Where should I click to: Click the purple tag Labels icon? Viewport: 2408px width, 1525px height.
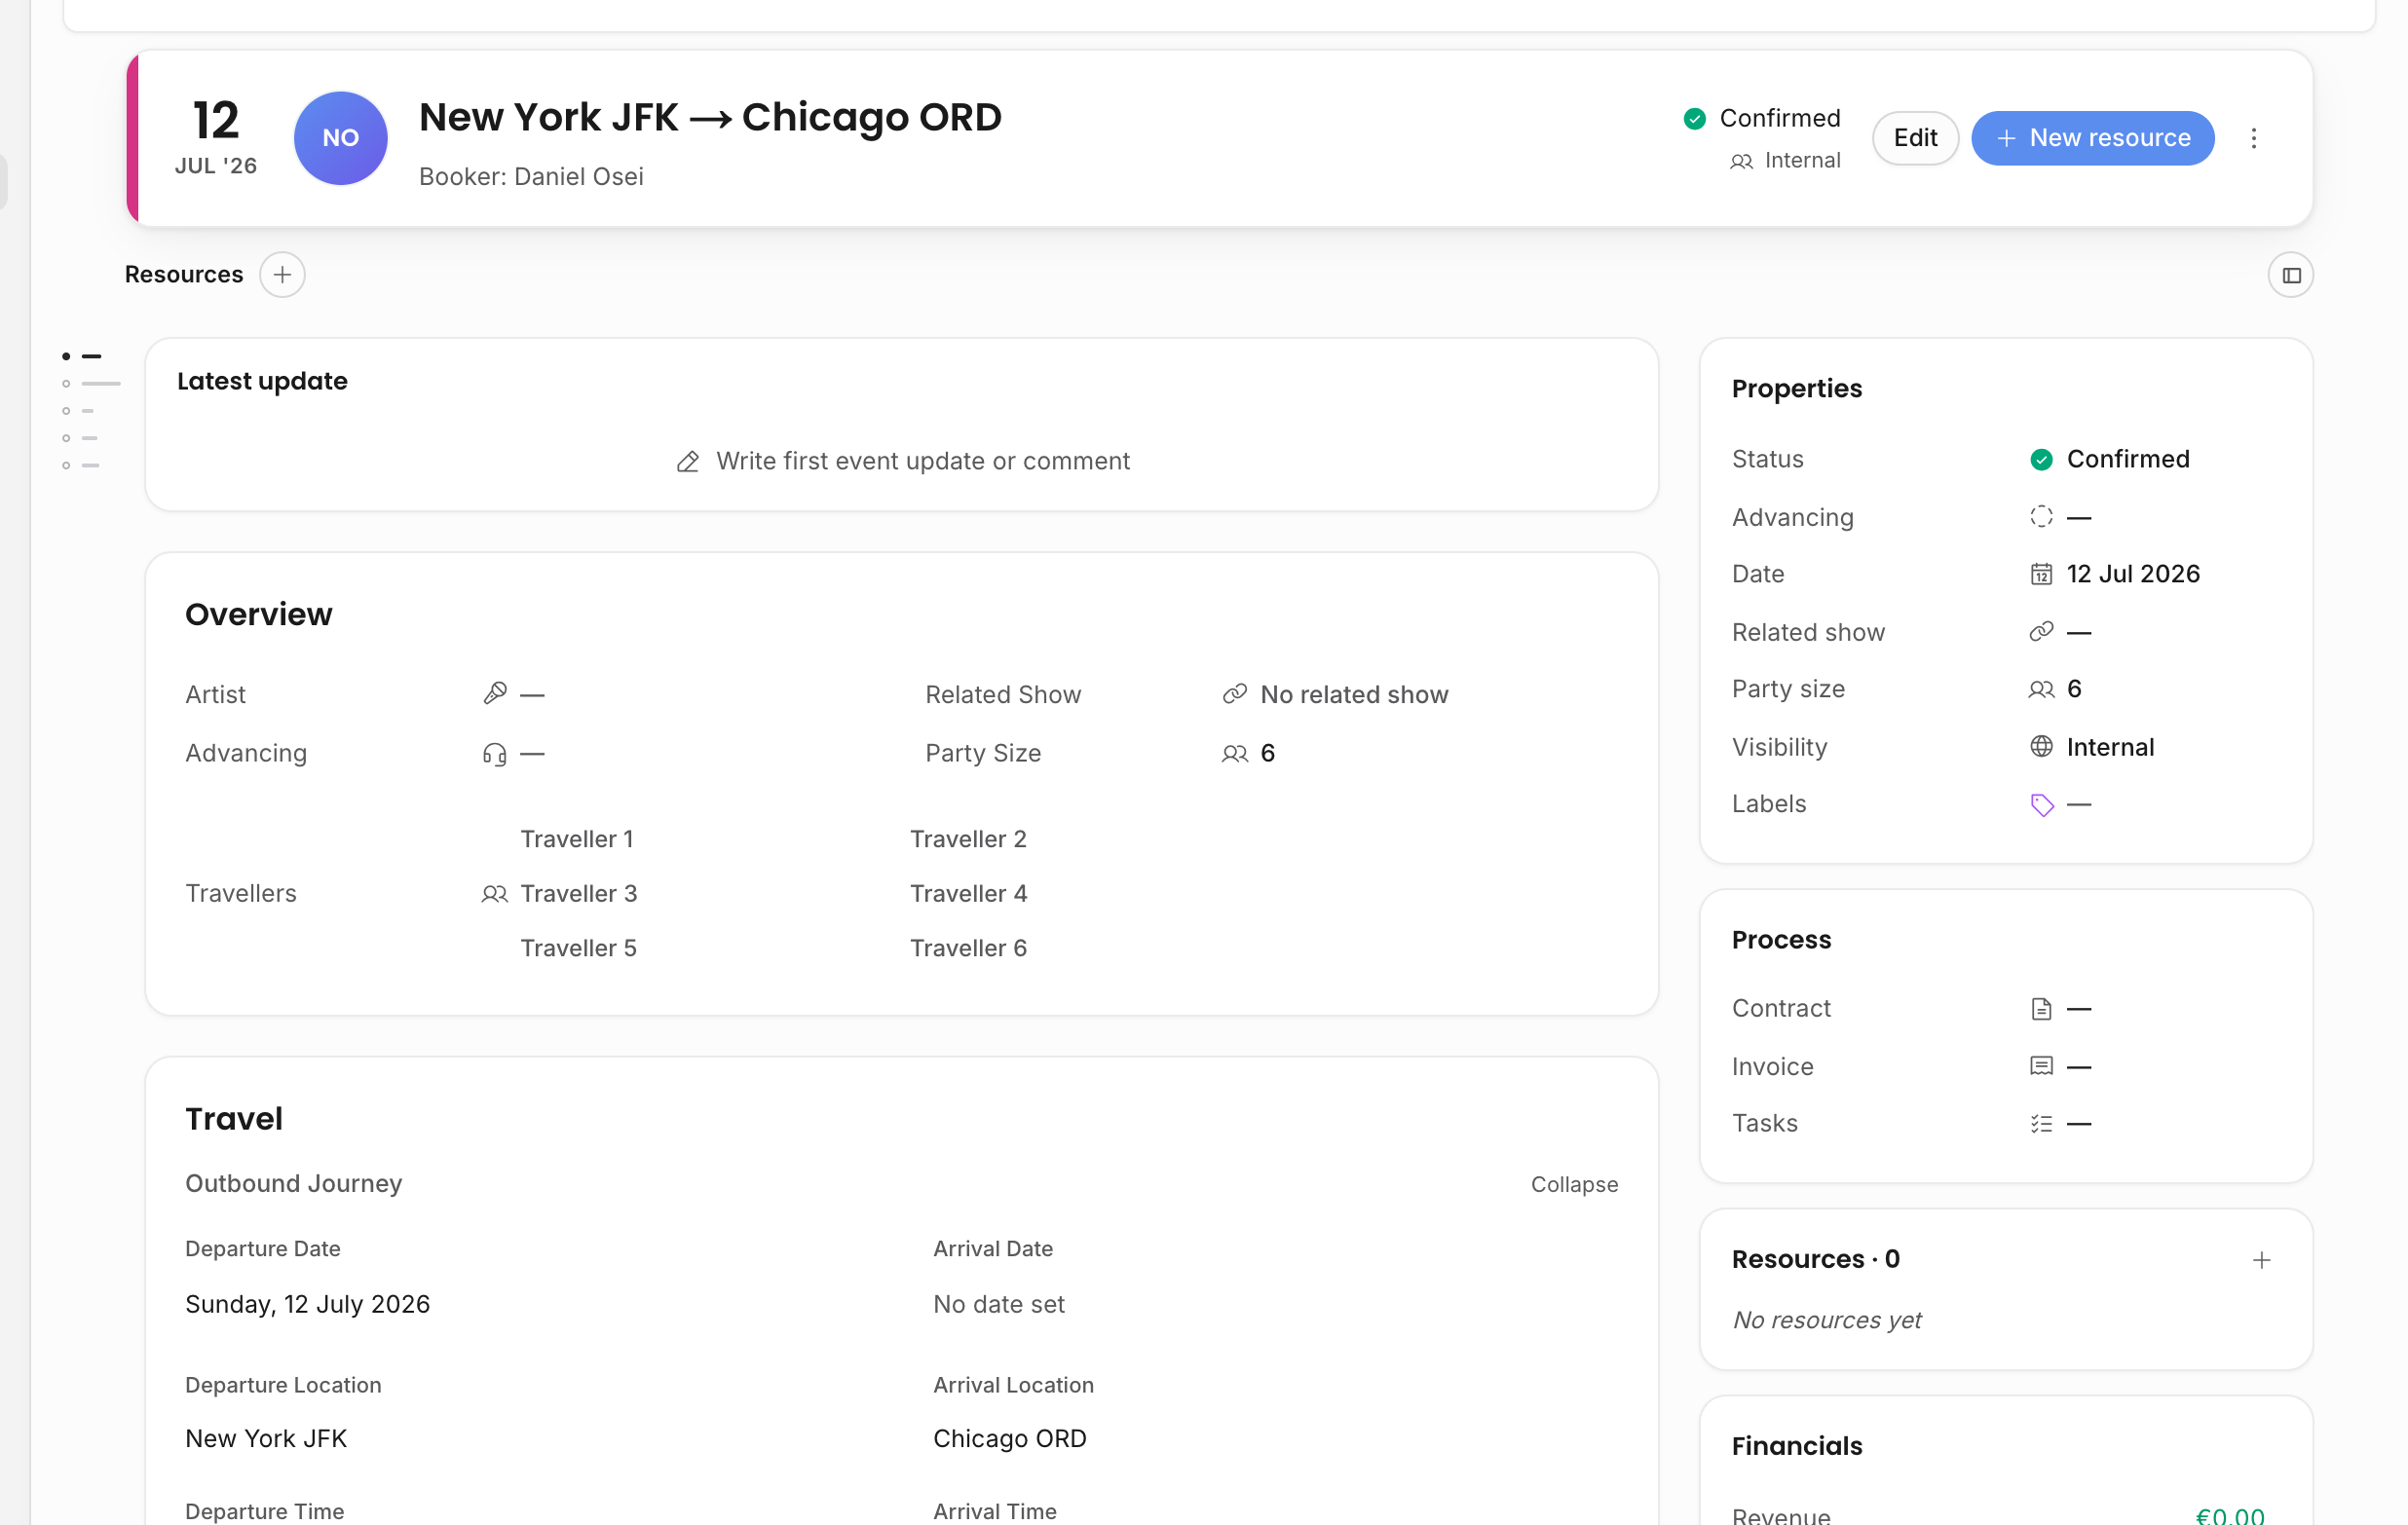[x=2041, y=805]
